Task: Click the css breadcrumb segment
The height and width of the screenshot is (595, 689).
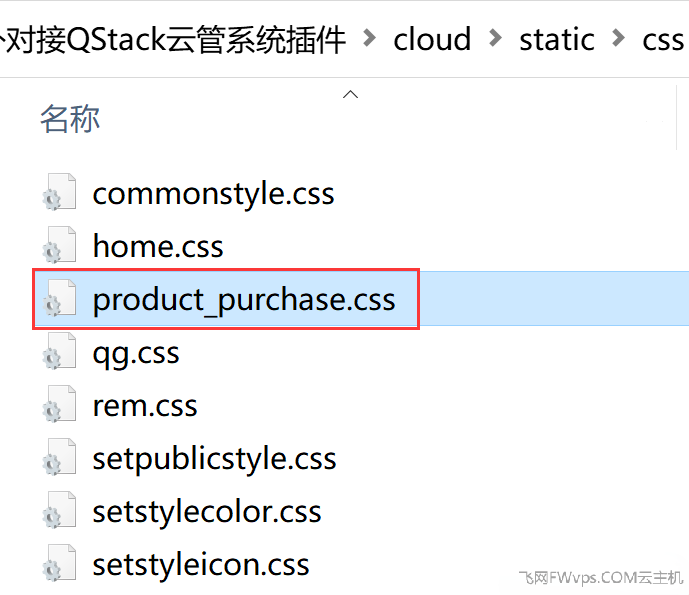Action: click(x=663, y=40)
